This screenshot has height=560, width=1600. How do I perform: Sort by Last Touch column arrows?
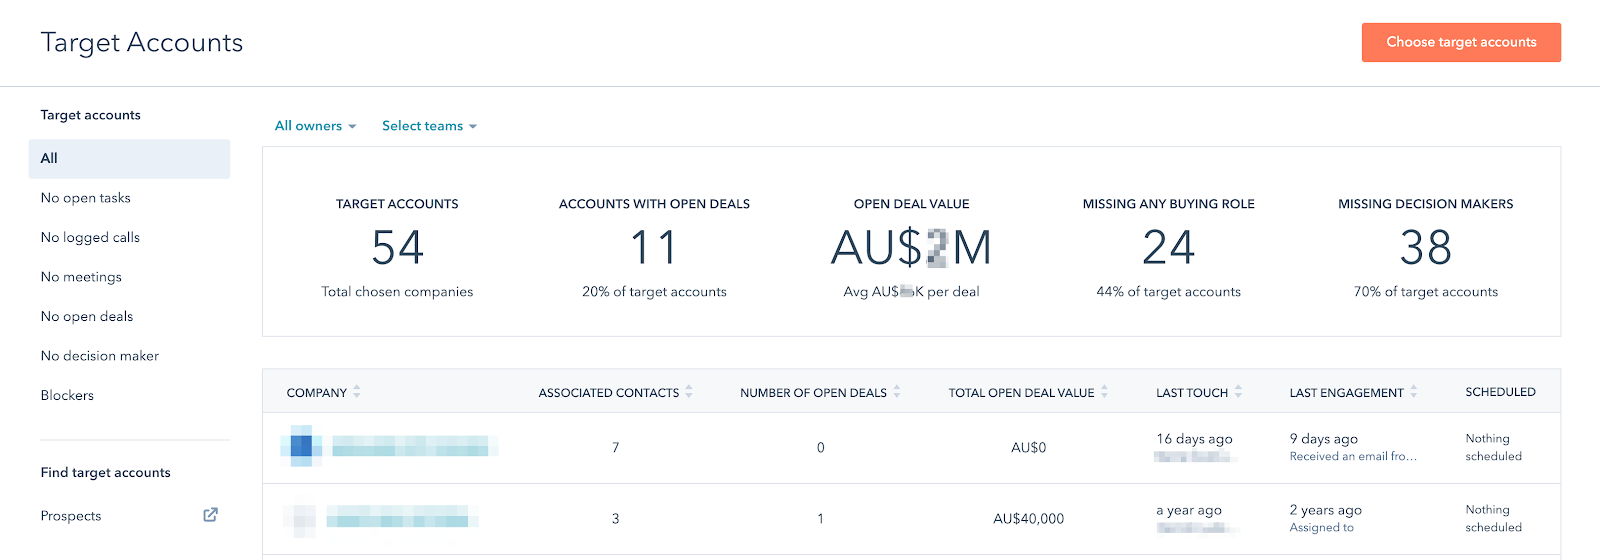point(1238,392)
